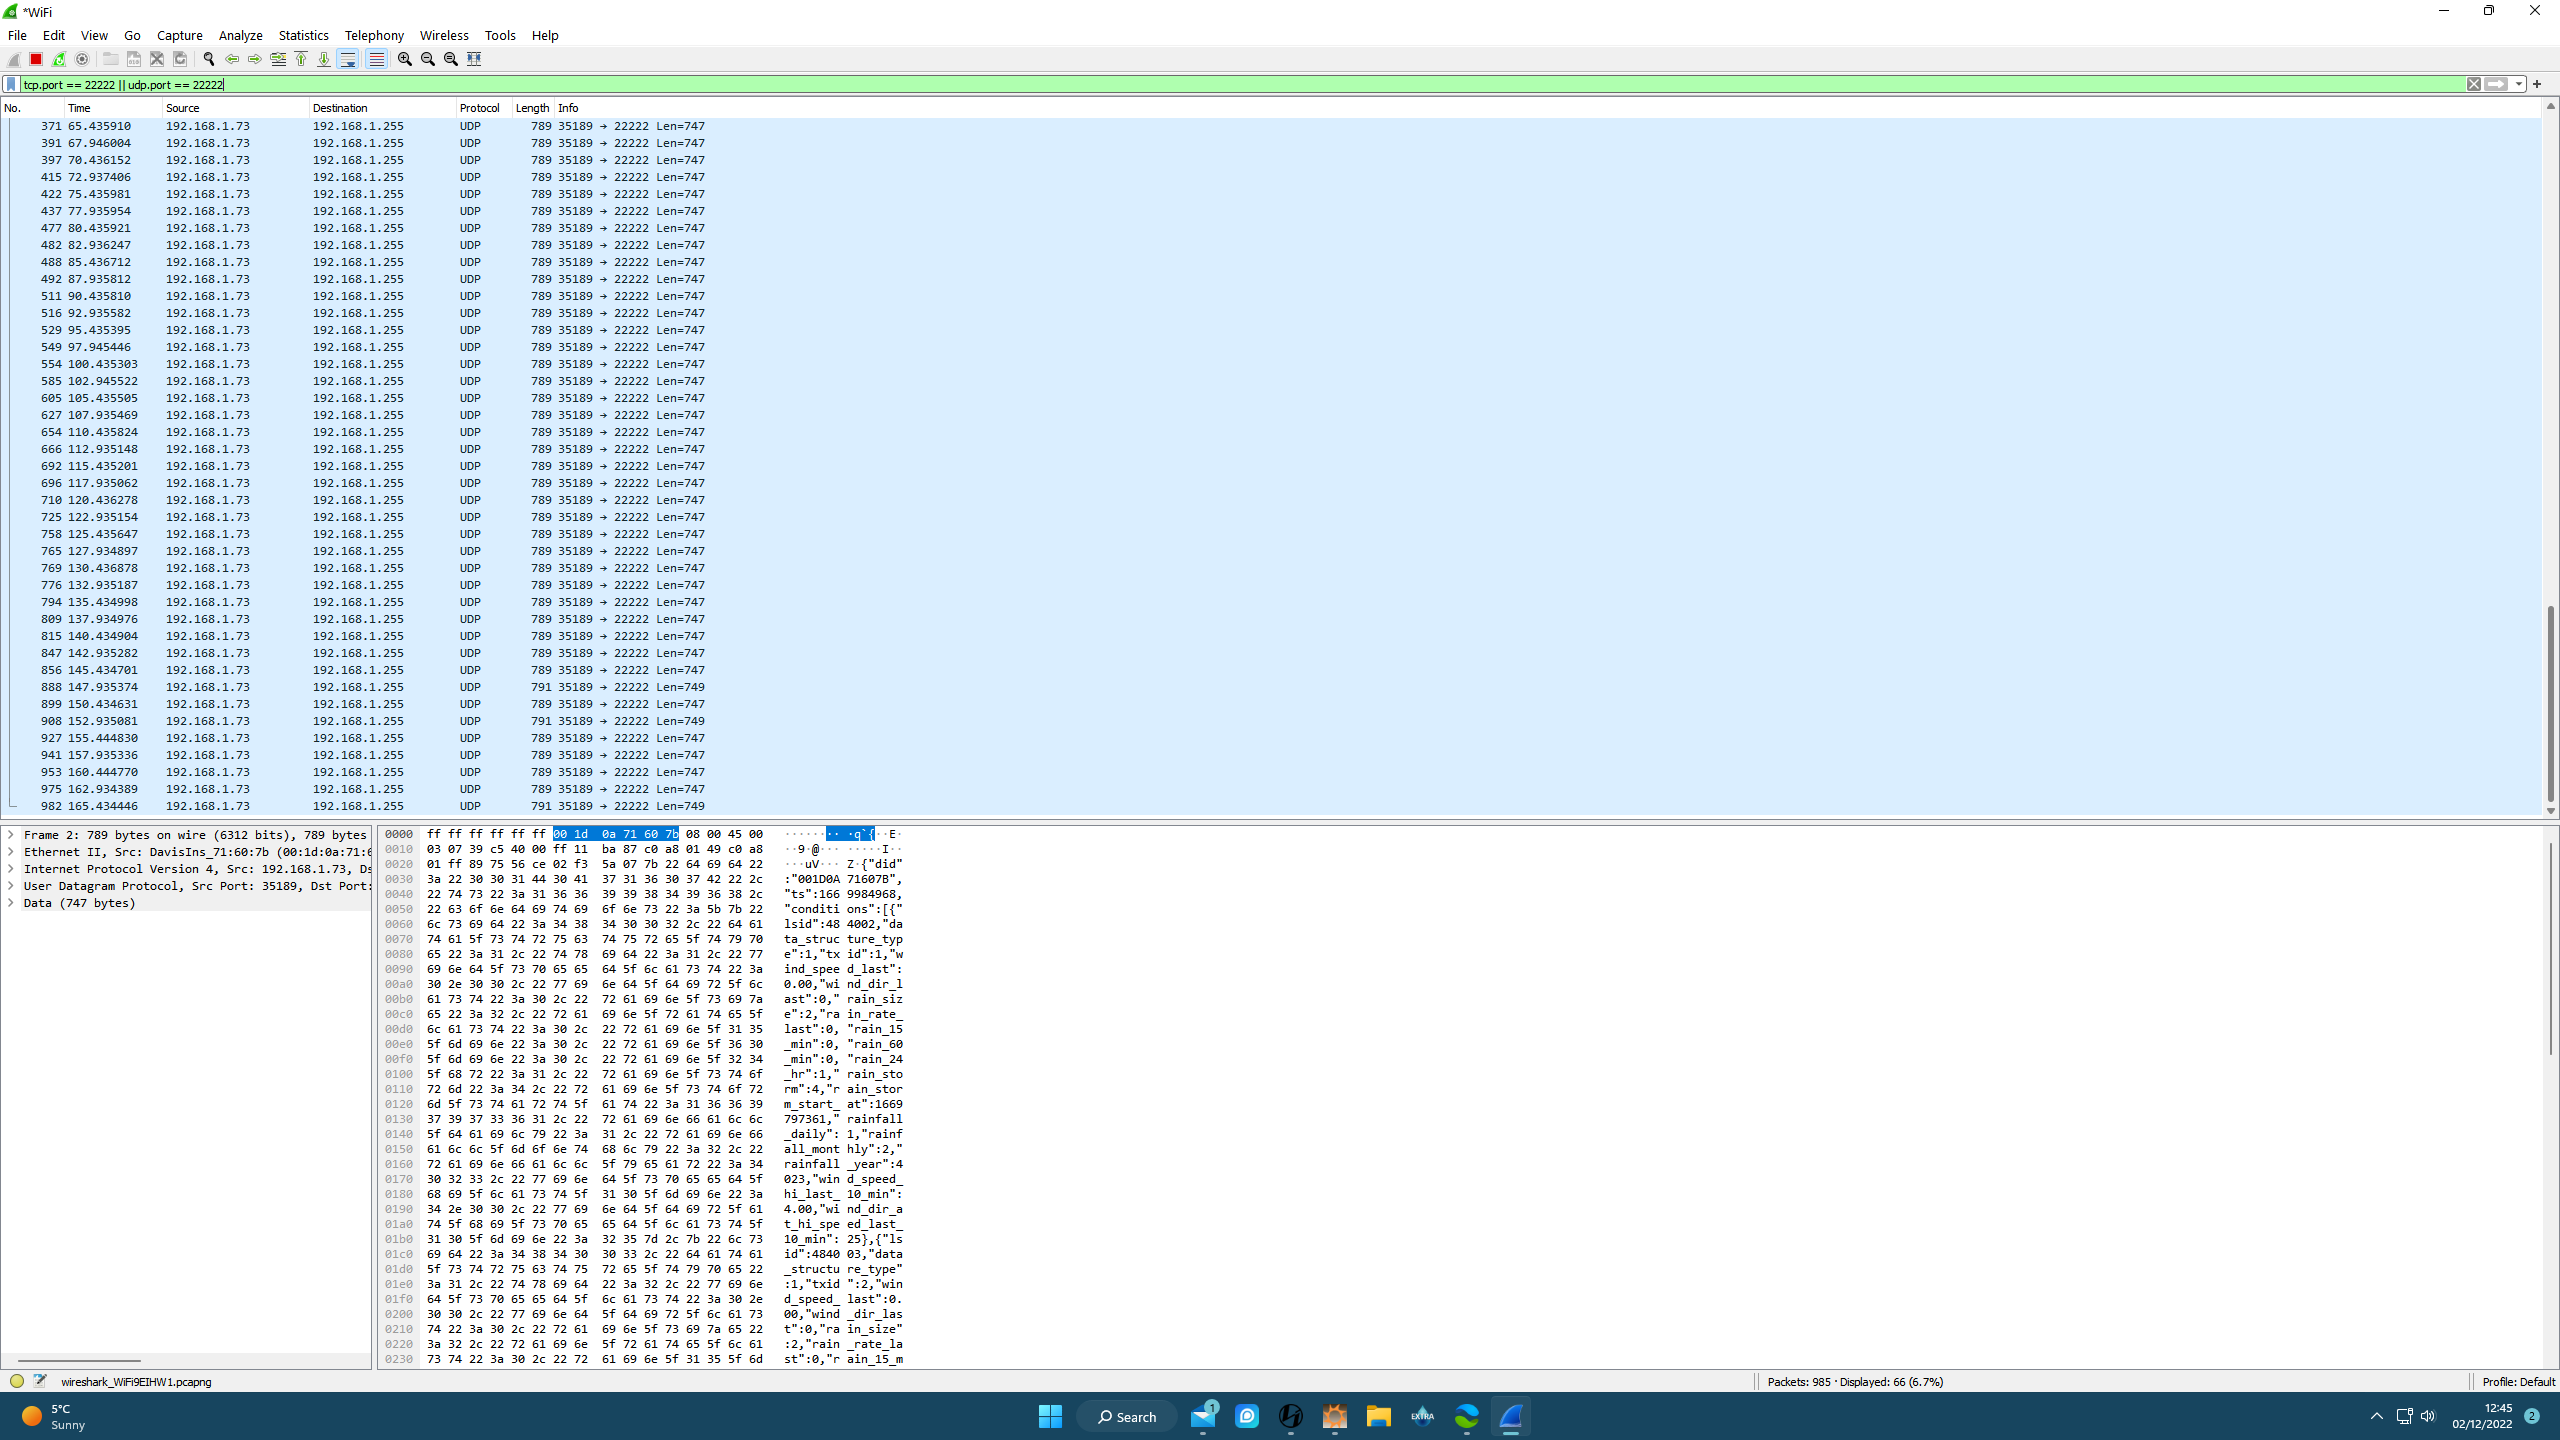Viewport: 2560px width, 1440px height.
Task: Jump to the last packet
Action: coord(324,59)
